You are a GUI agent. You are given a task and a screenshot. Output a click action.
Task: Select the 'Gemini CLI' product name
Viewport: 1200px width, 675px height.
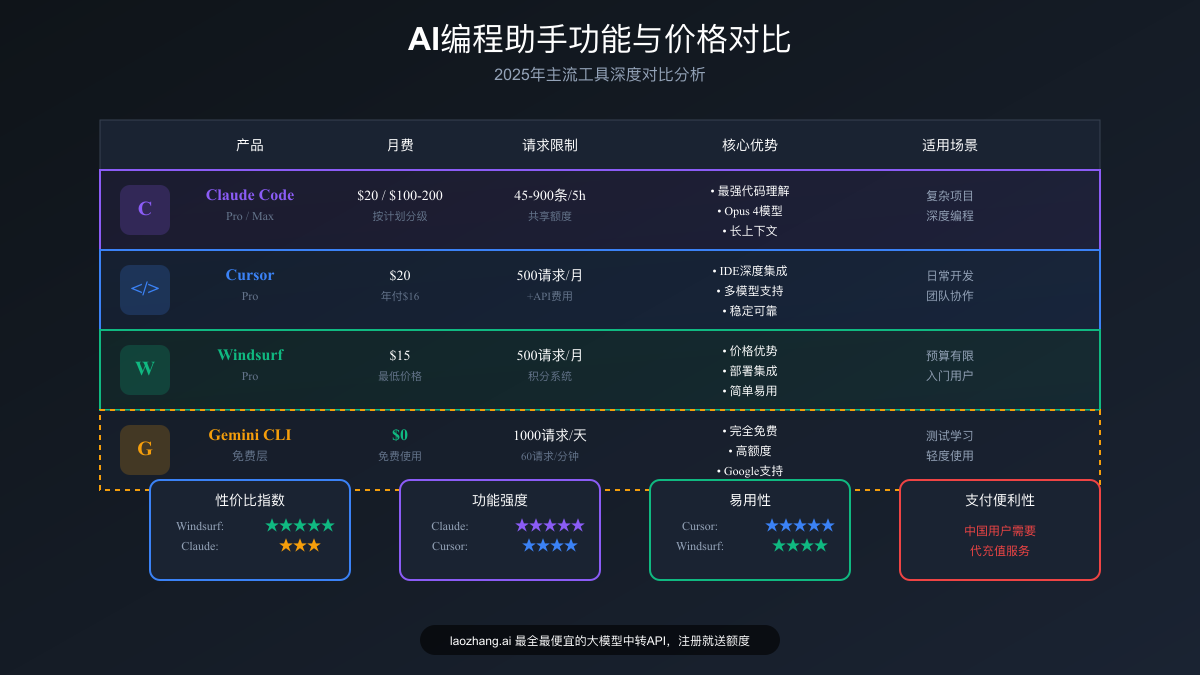coord(250,435)
